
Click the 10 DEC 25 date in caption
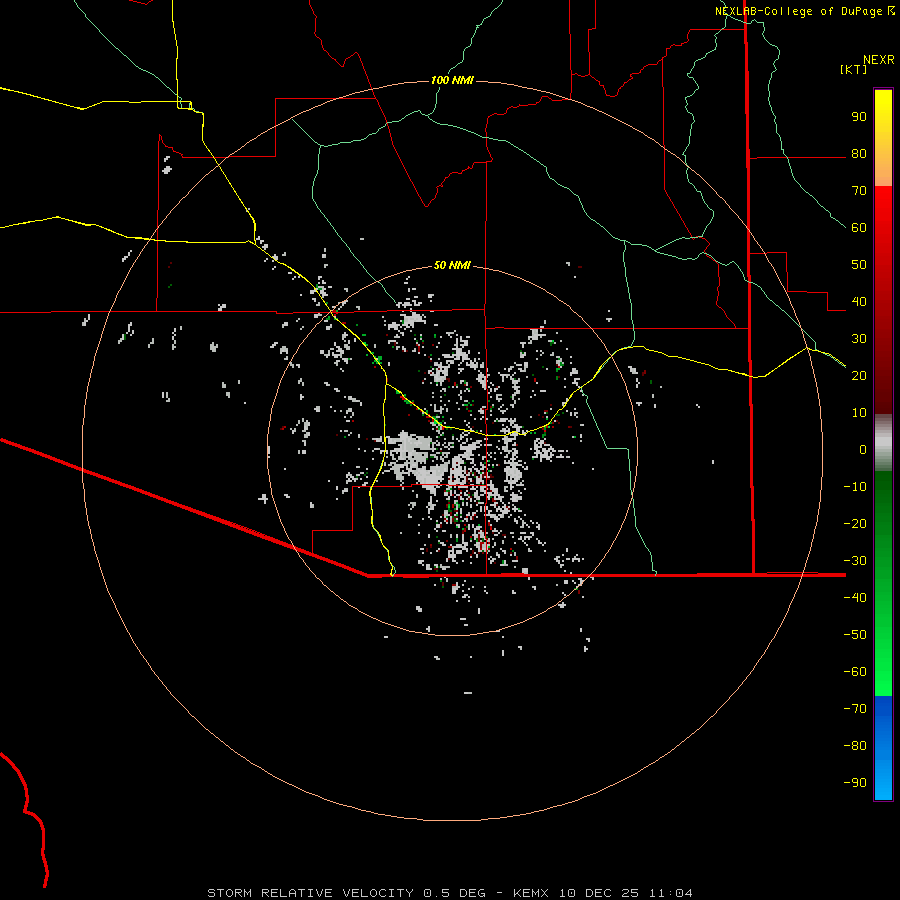click(599, 893)
